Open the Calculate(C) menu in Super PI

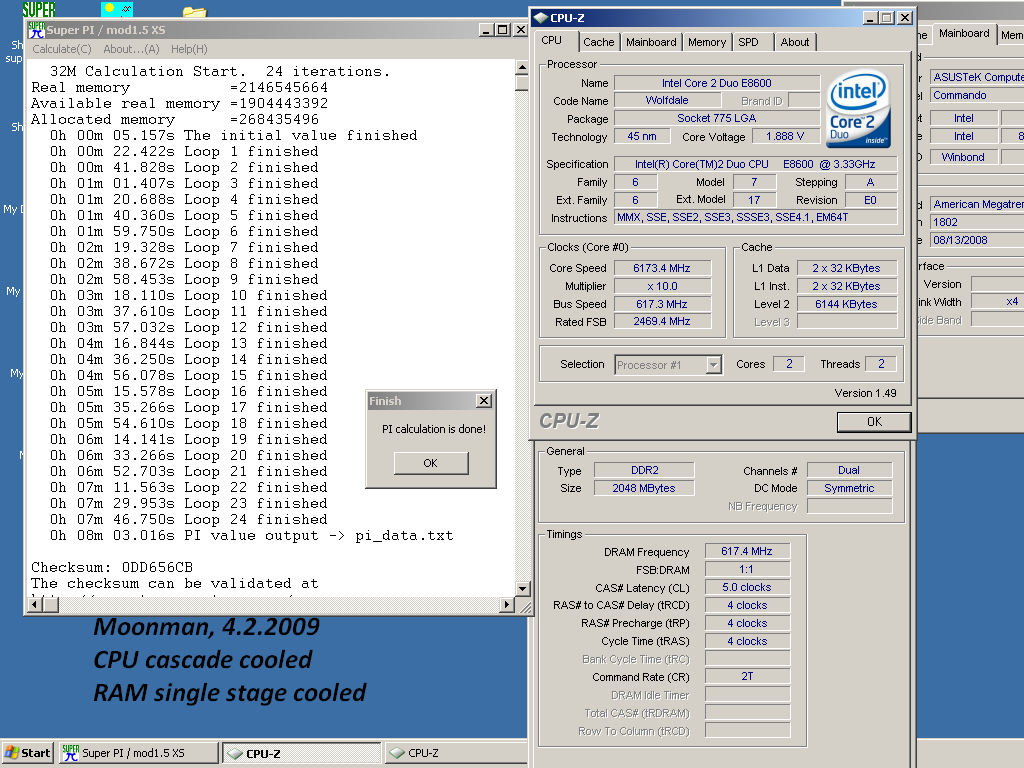pyautogui.click(x=62, y=49)
